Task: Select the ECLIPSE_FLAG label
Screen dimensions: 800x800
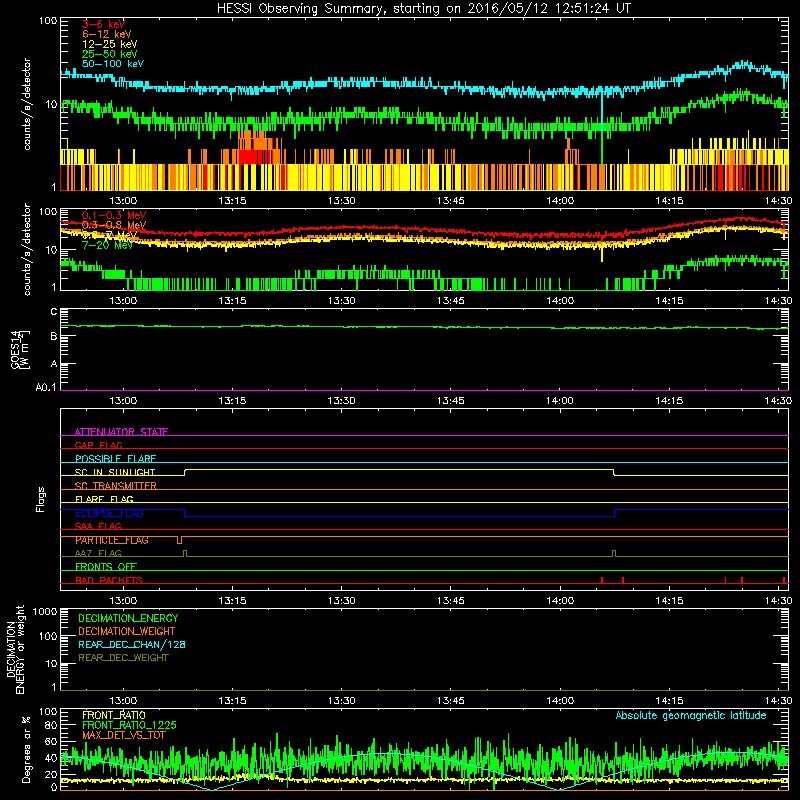Action: pos(109,513)
